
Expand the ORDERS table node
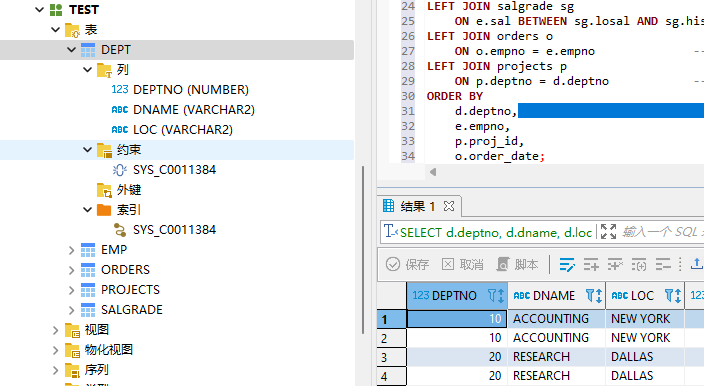pos(71,270)
